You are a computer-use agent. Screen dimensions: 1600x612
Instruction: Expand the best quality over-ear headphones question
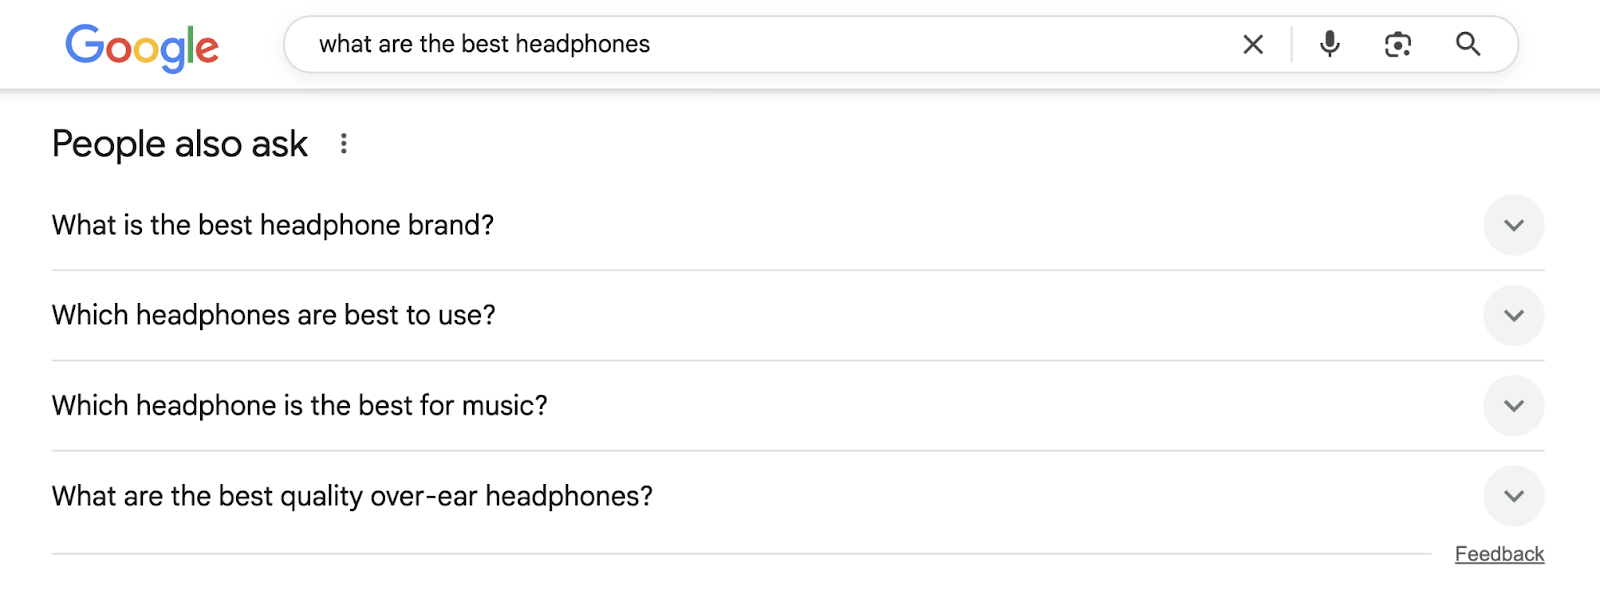[x=1513, y=495]
